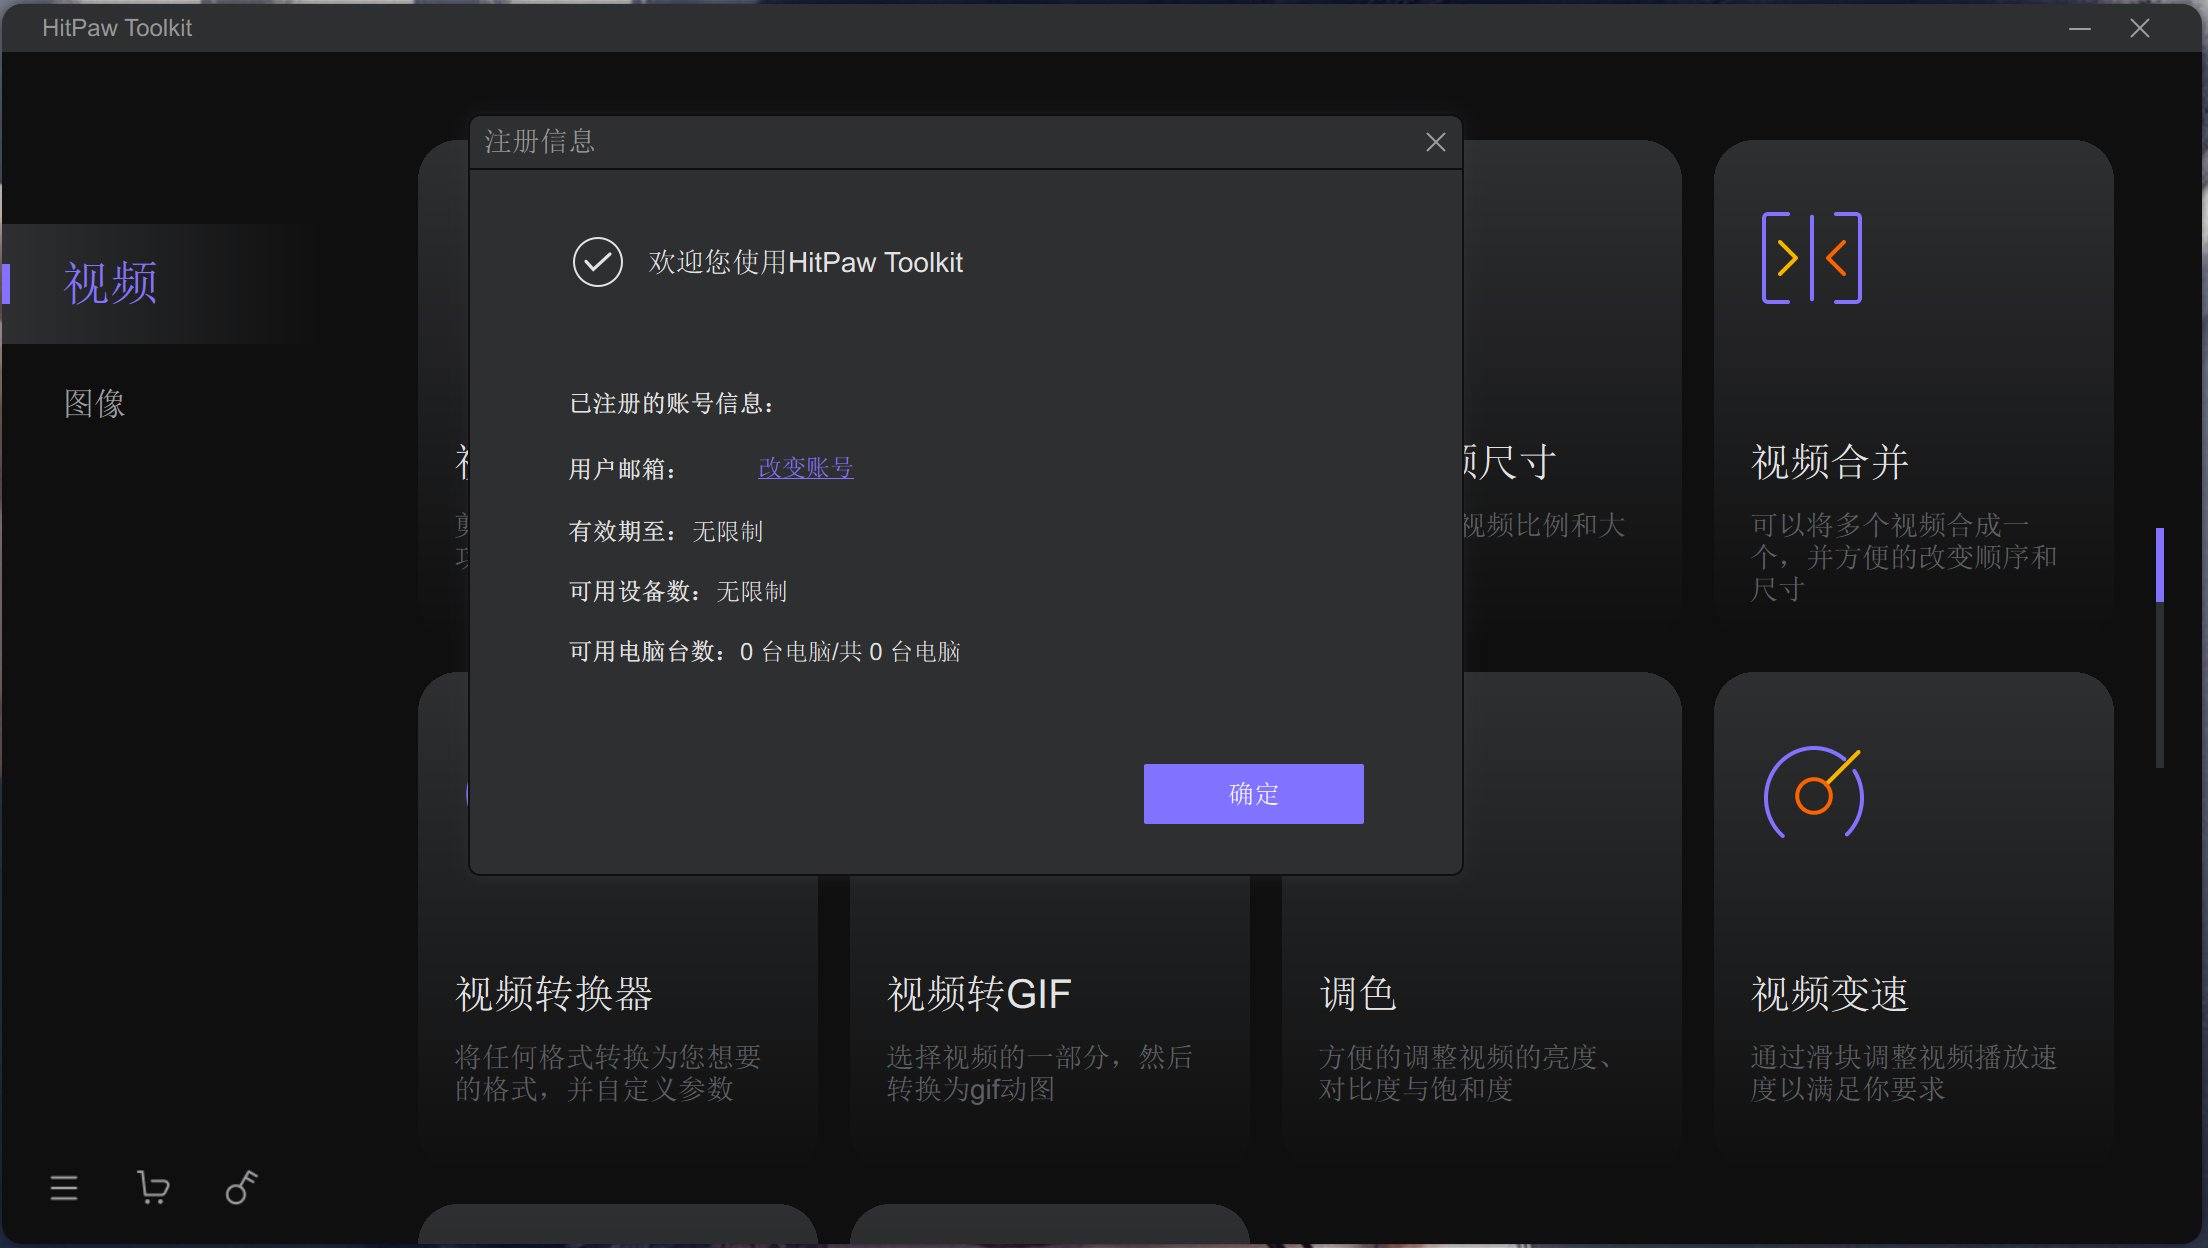Viewport: 2208px width, 1248px height.
Task: Close the 注册信息 dialog
Action: click(1435, 142)
